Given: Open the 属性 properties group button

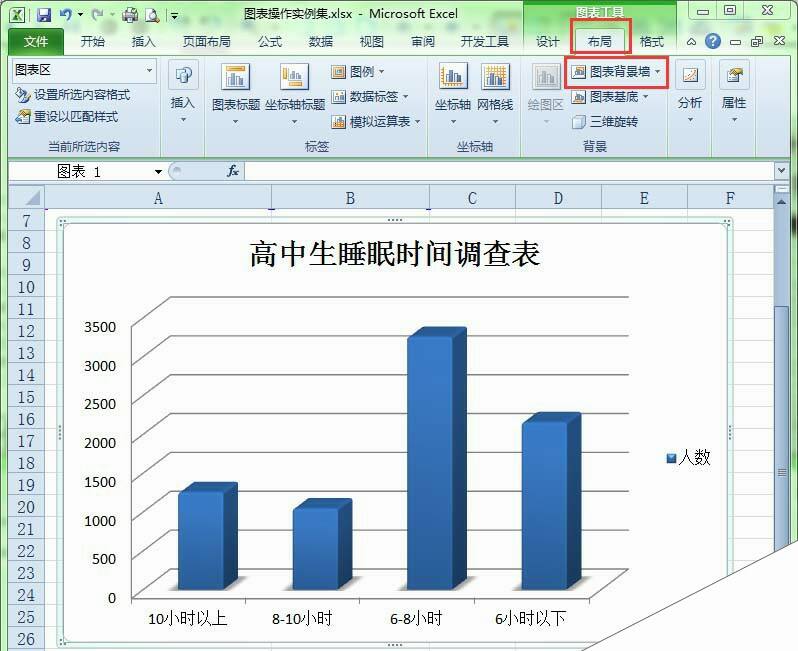Looking at the screenshot, I should 734,92.
